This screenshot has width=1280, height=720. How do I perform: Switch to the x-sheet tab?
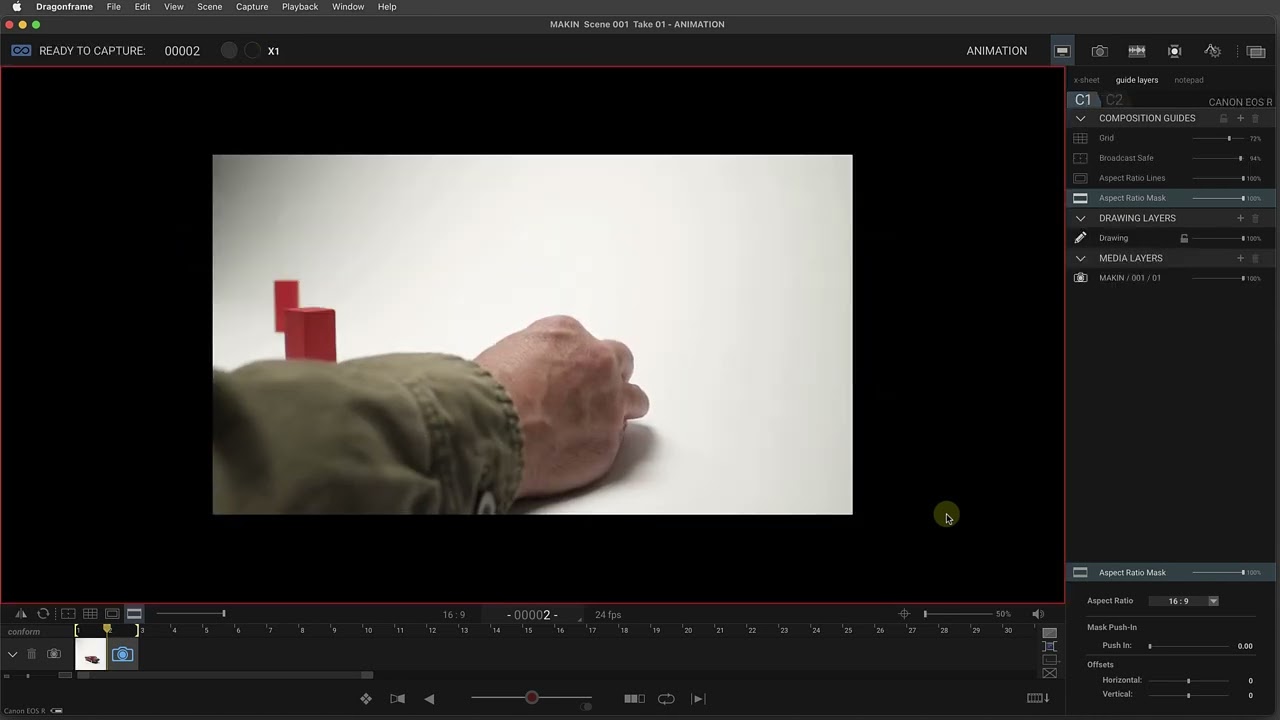pos(1086,80)
